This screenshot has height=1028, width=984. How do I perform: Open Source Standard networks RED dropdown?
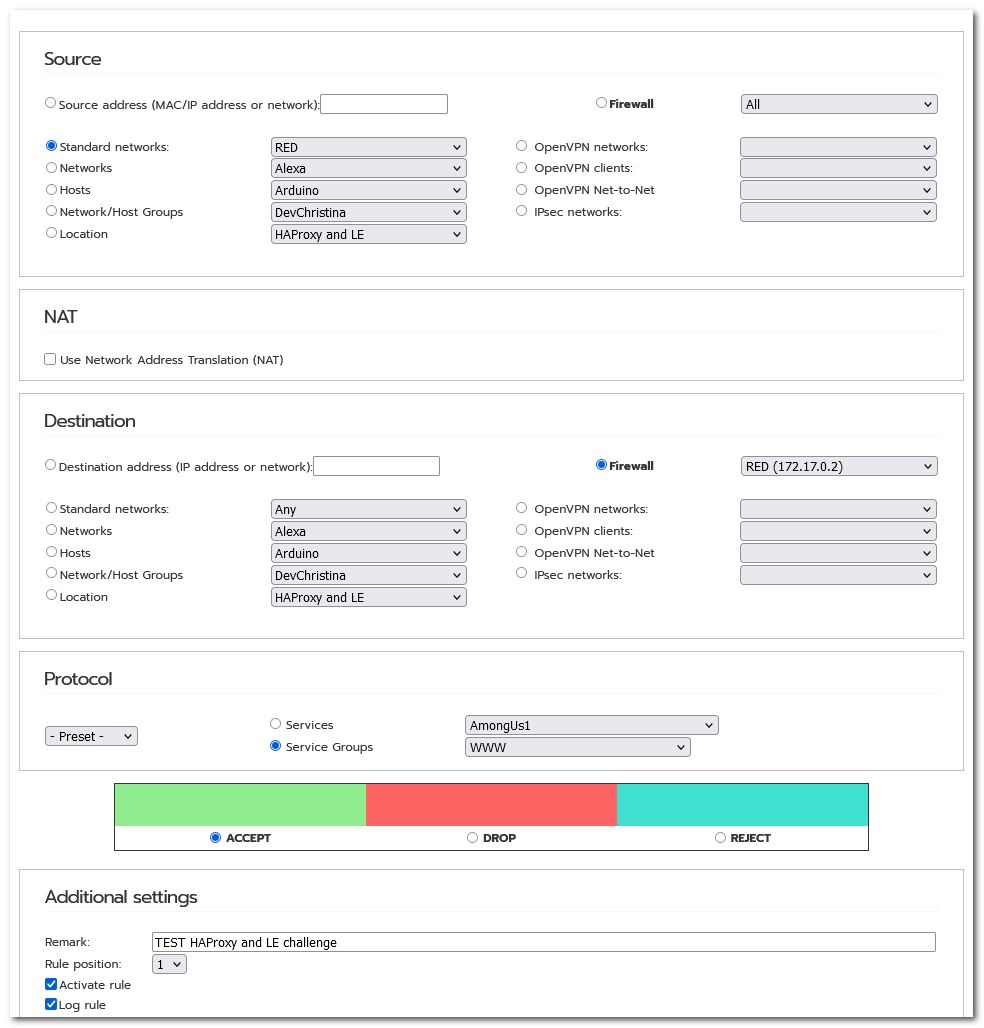368,148
